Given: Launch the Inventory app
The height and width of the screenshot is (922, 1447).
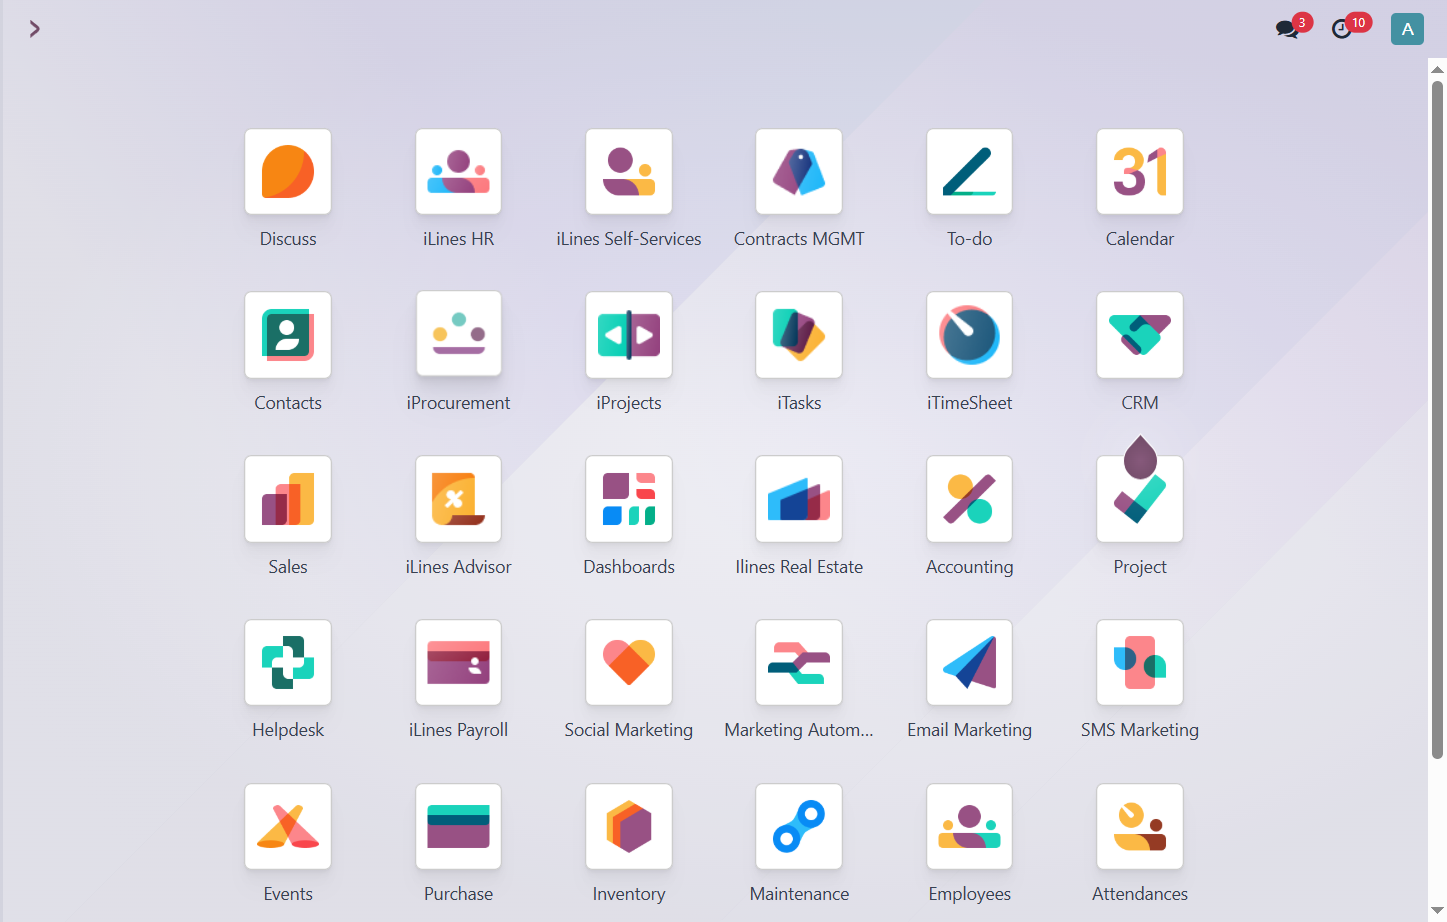Looking at the screenshot, I should click(x=629, y=827).
